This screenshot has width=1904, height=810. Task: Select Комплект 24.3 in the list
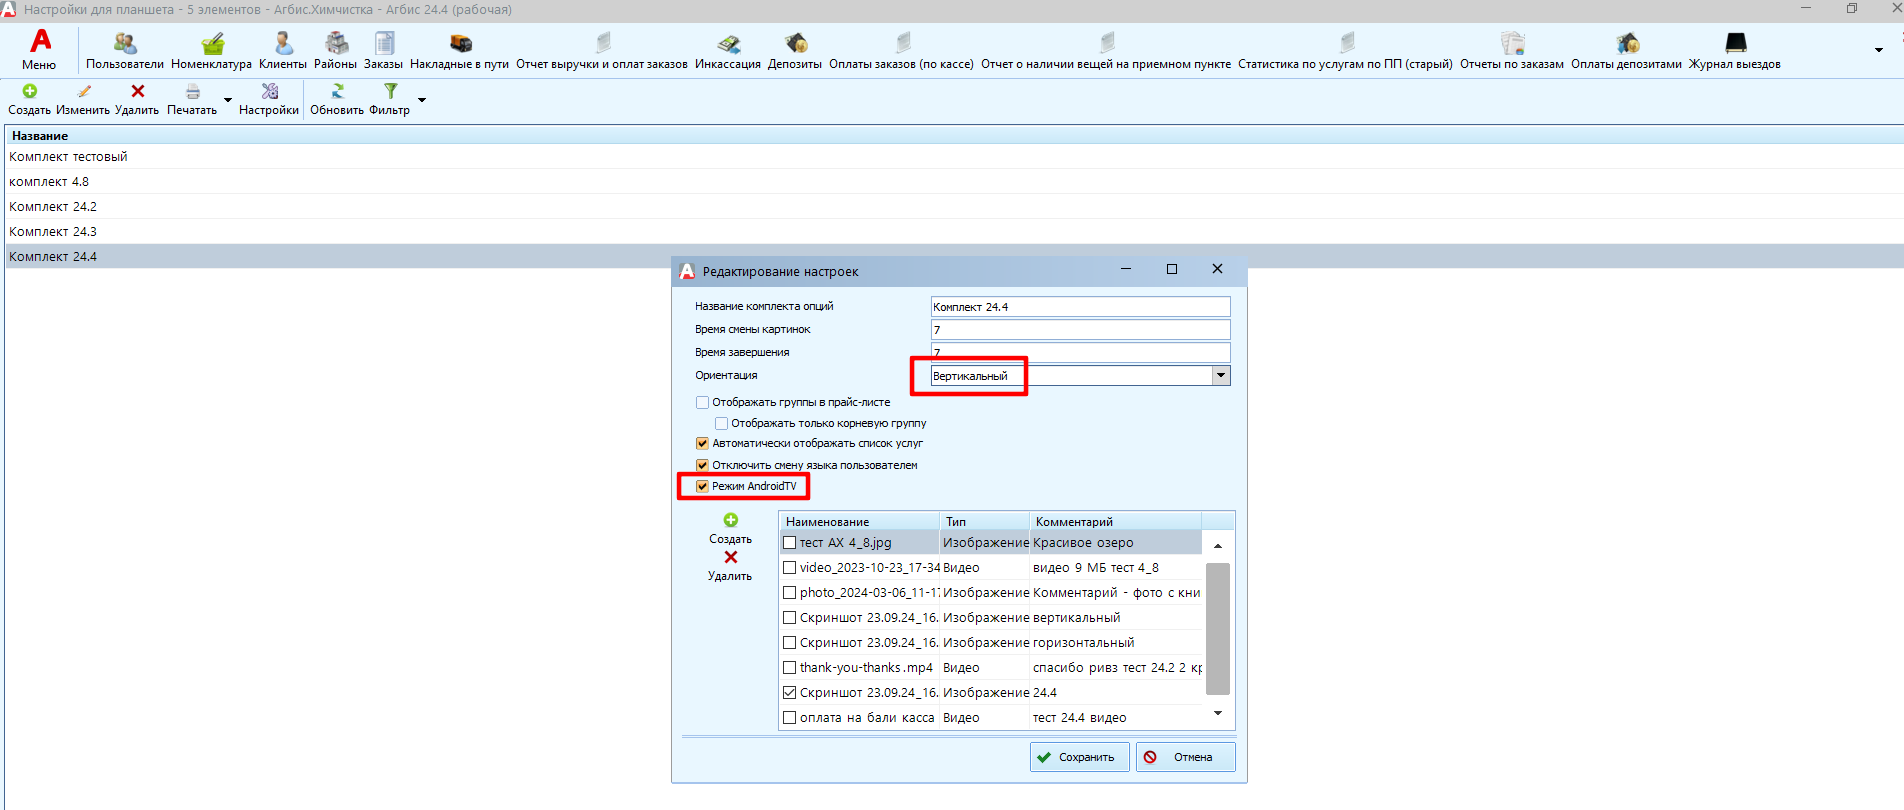[53, 232]
